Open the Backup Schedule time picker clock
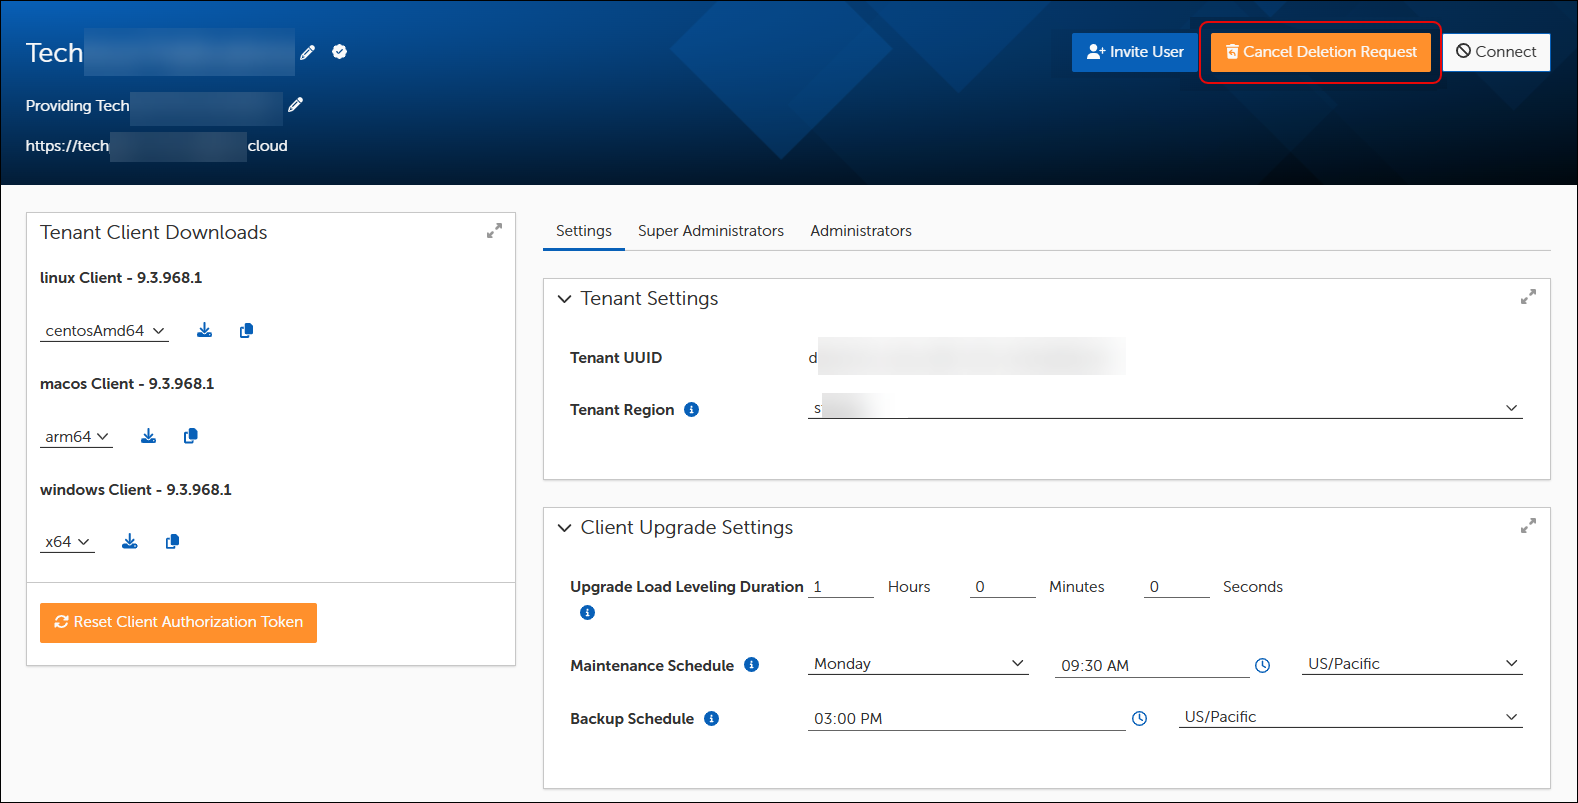1578x803 pixels. click(1139, 718)
